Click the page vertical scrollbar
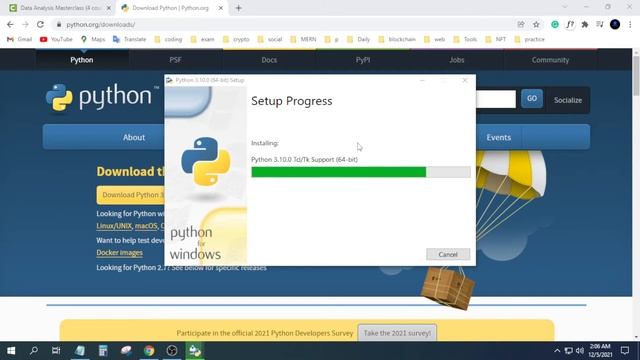 click(x=636, y=76)
